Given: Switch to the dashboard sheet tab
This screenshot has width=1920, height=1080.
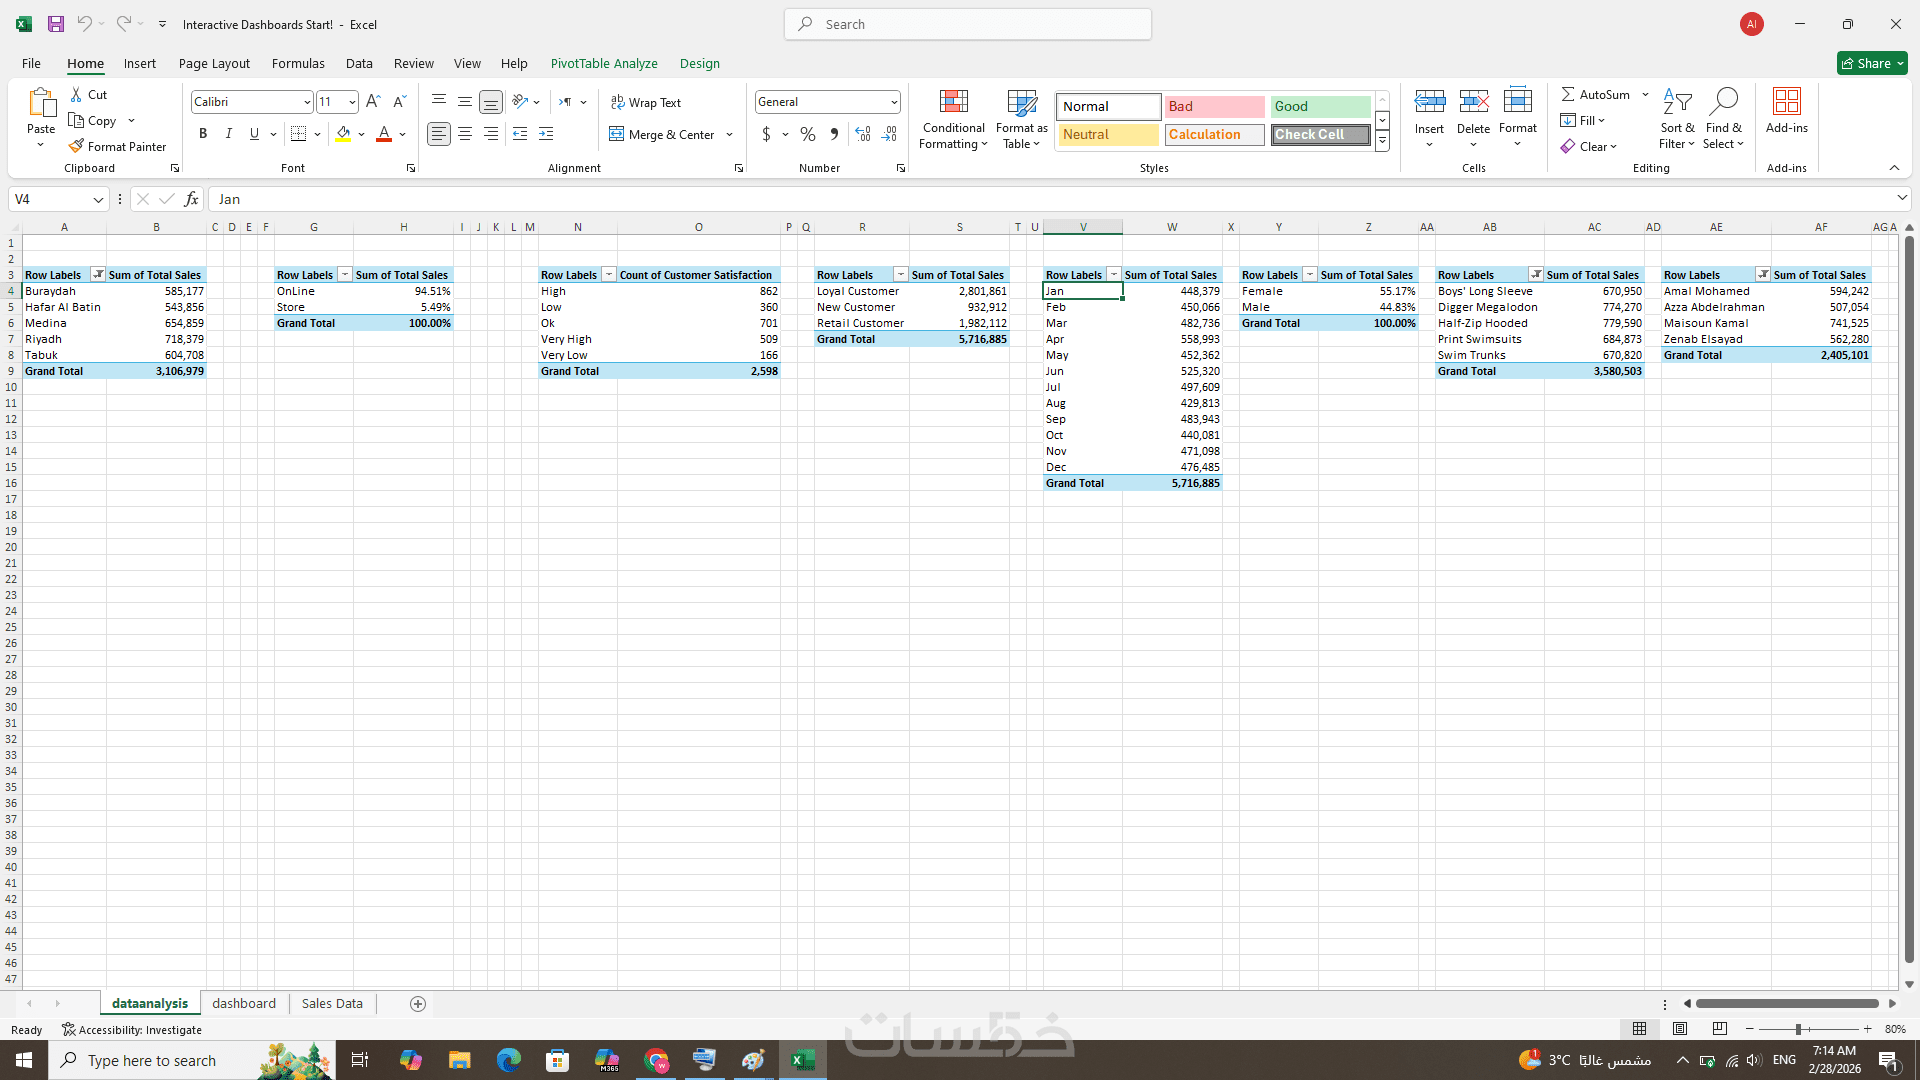Looking at the screenshot, I should pyautogui.click(x=244, y=1003).
